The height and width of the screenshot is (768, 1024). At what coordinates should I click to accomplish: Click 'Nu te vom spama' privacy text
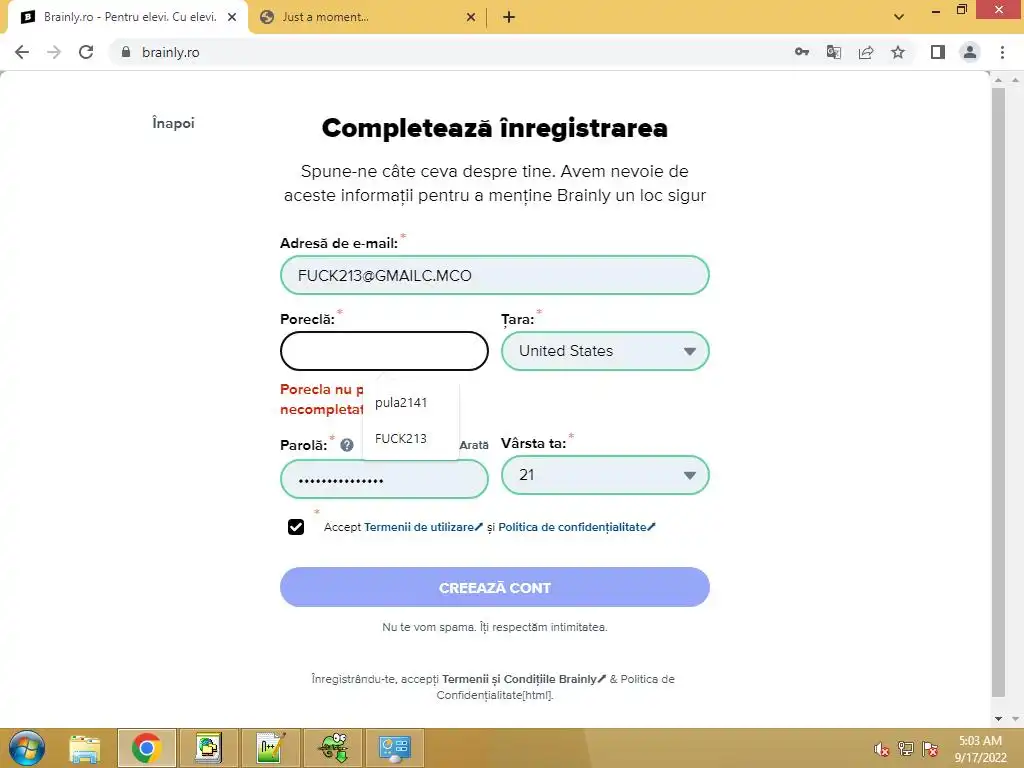pyautogui.click(x=494, y=627)
